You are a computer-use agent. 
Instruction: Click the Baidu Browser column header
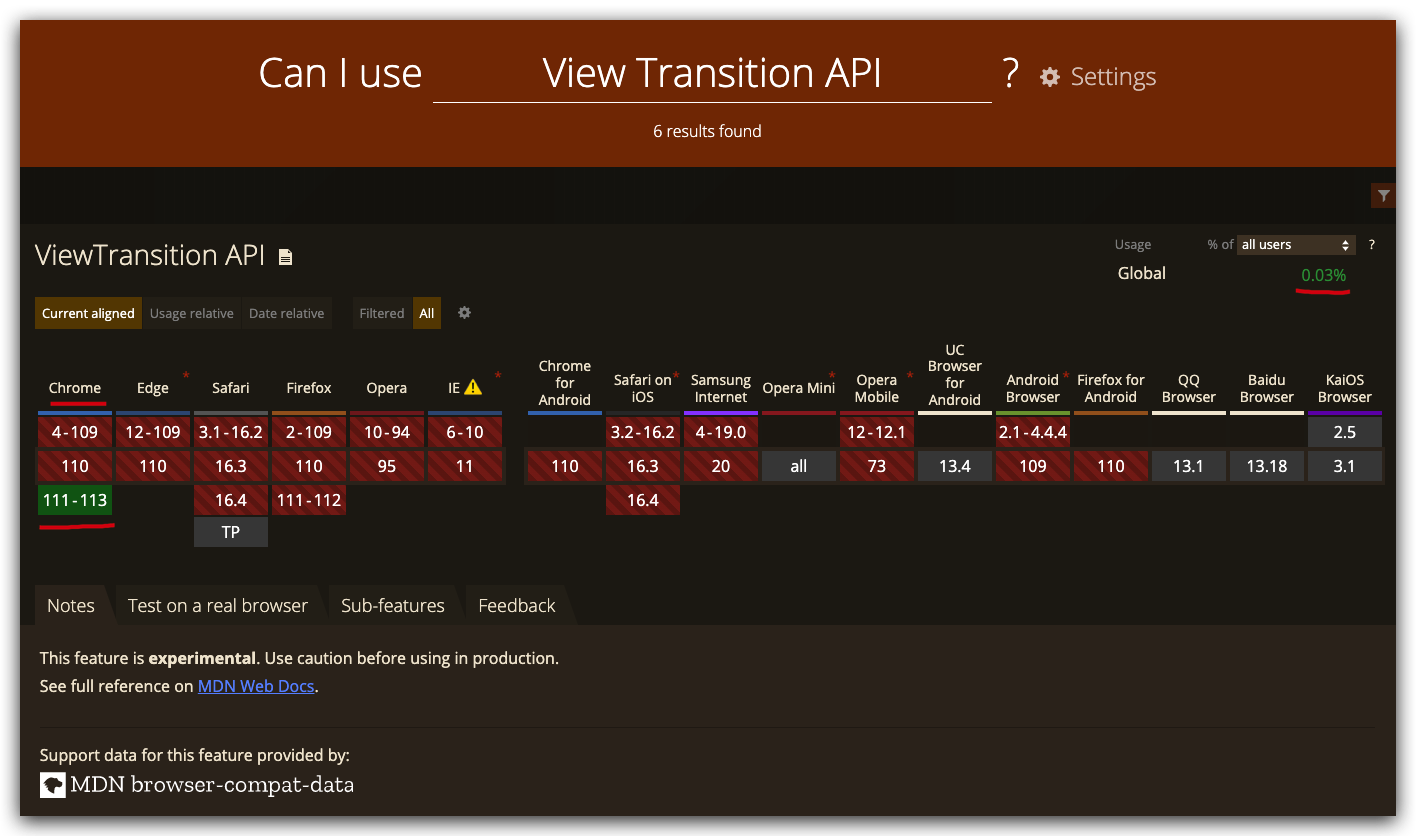click(x=1267, y=388)
